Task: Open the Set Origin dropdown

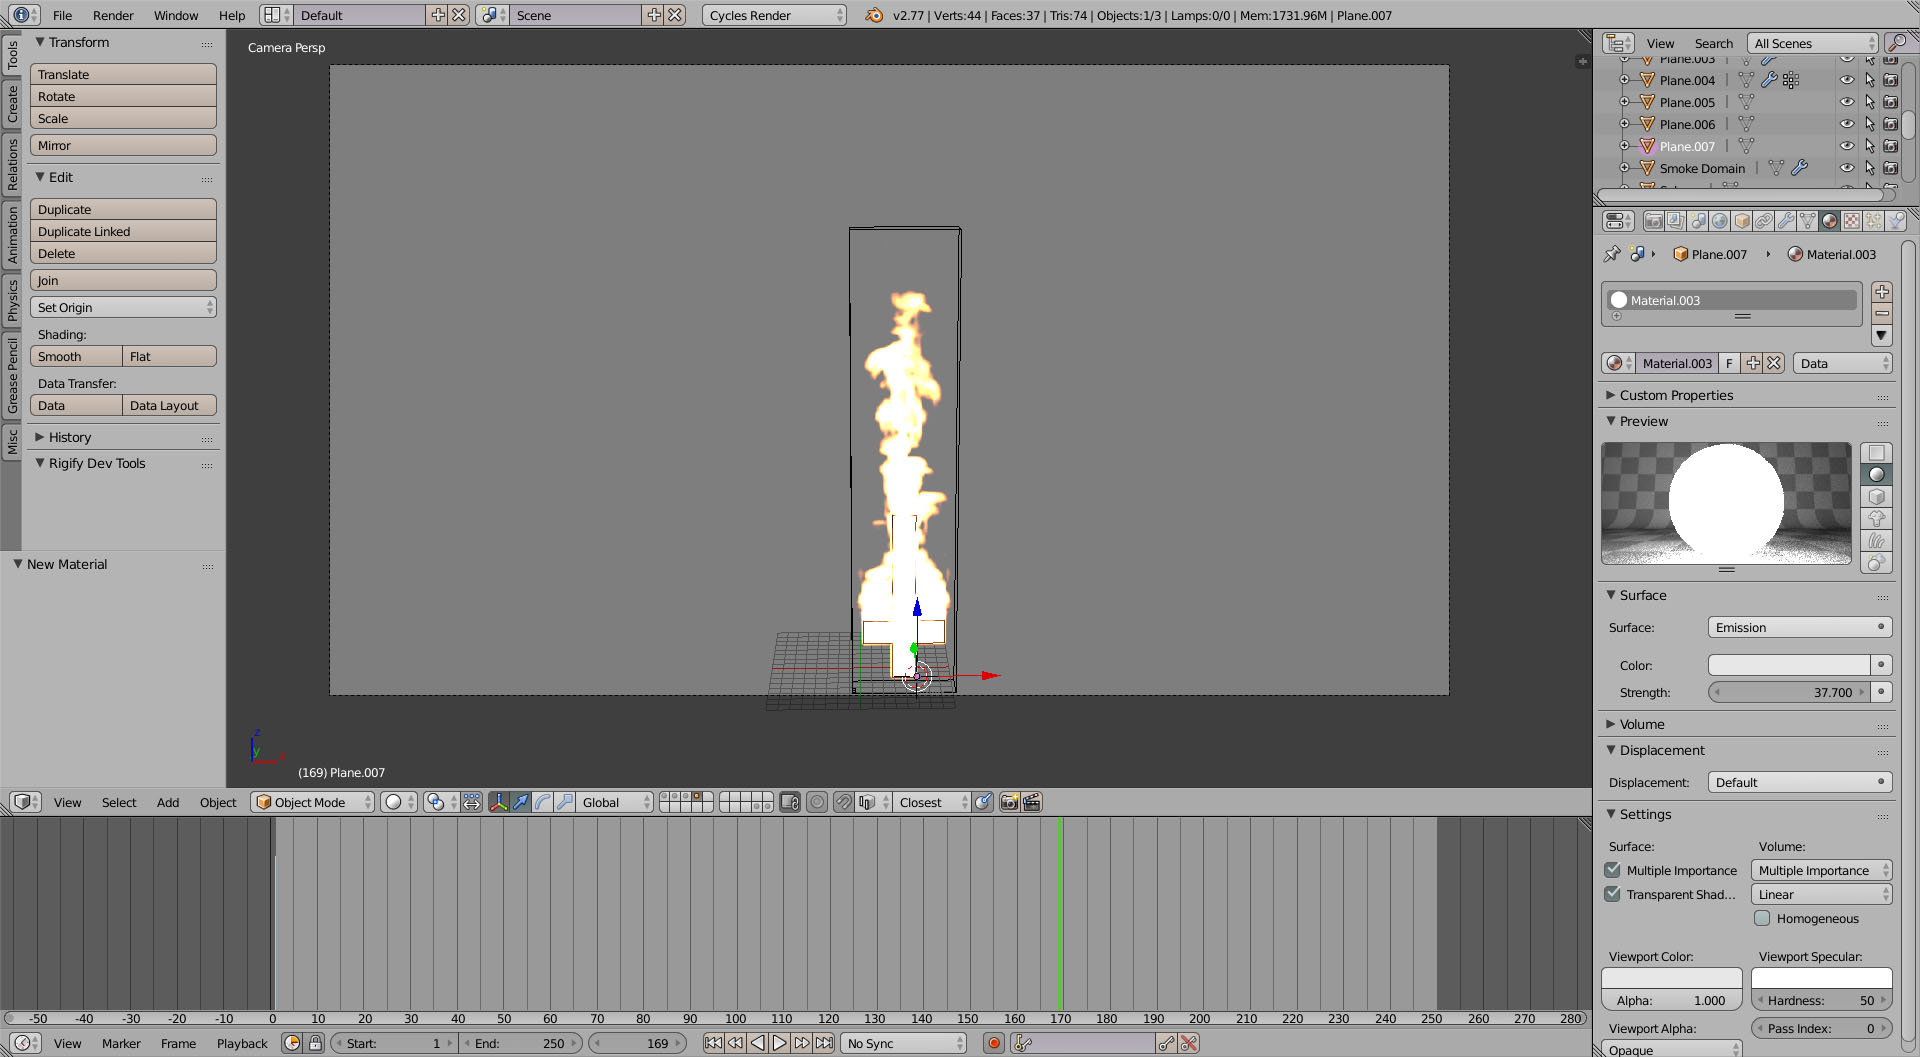Action: [123, 307]
